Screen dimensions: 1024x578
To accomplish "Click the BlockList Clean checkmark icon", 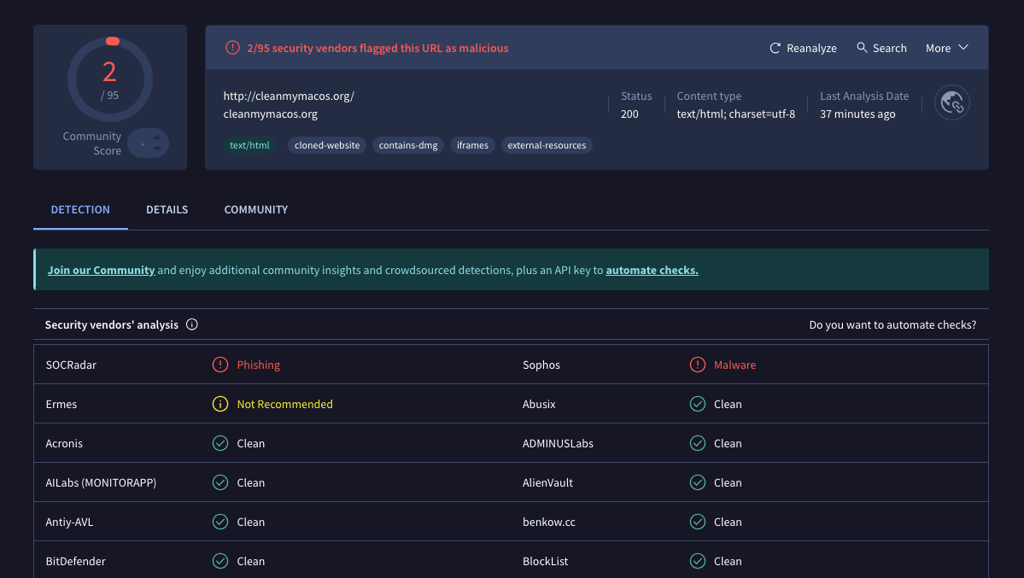I will click(697, 561).
